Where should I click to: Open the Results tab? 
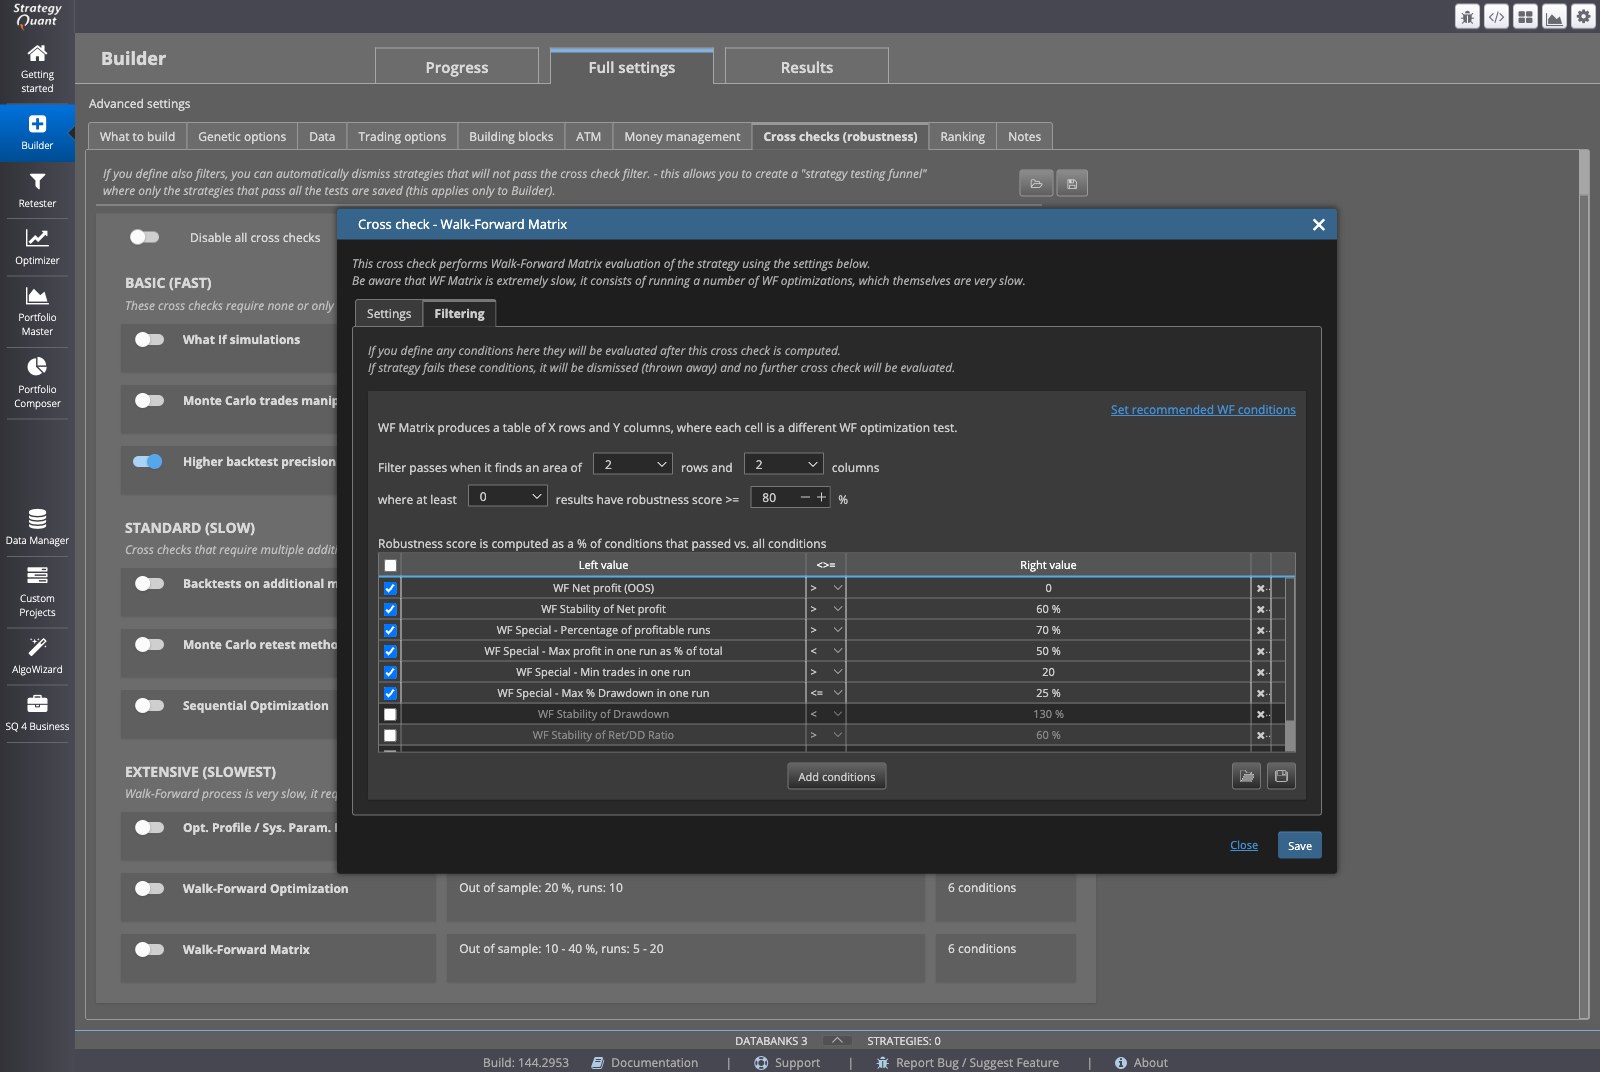(x=806, y=67)
